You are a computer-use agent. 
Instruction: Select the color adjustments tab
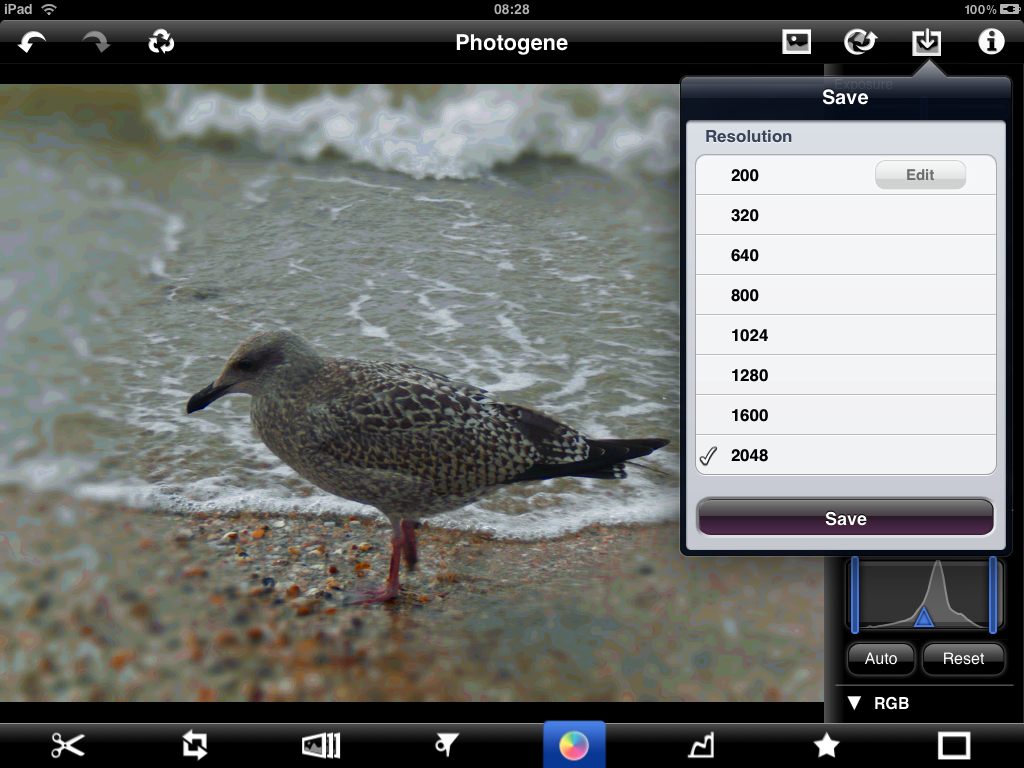pyautogui.click(x=574, y=745)
